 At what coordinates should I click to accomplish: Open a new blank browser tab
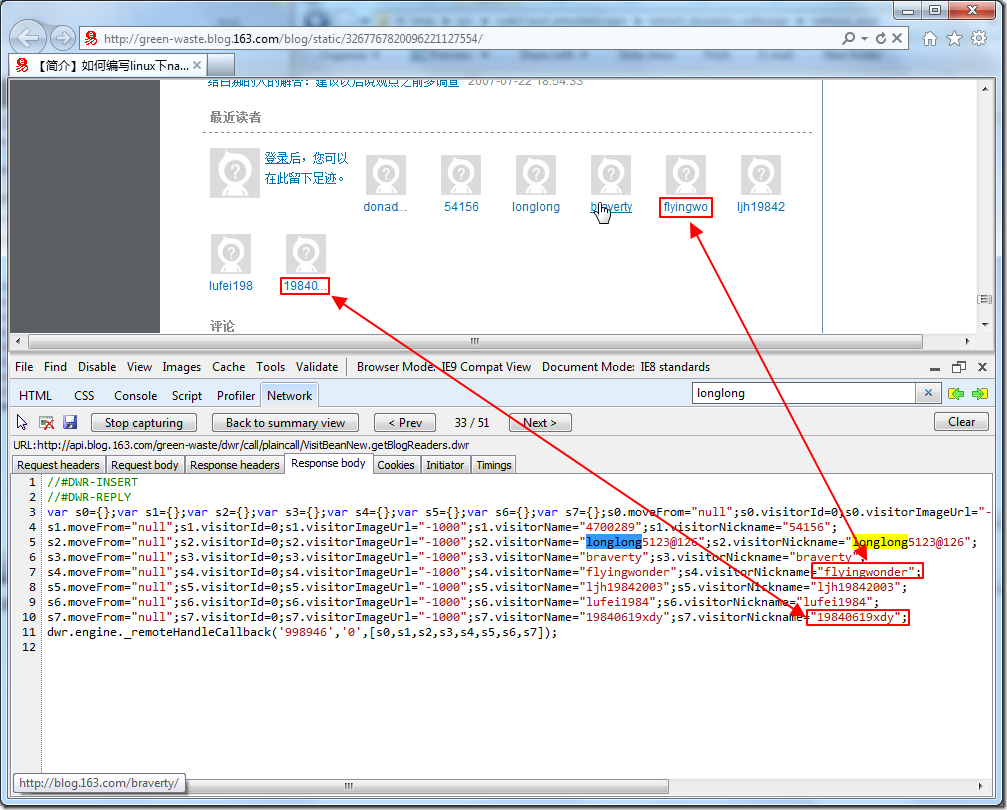(x=221, y=65)
